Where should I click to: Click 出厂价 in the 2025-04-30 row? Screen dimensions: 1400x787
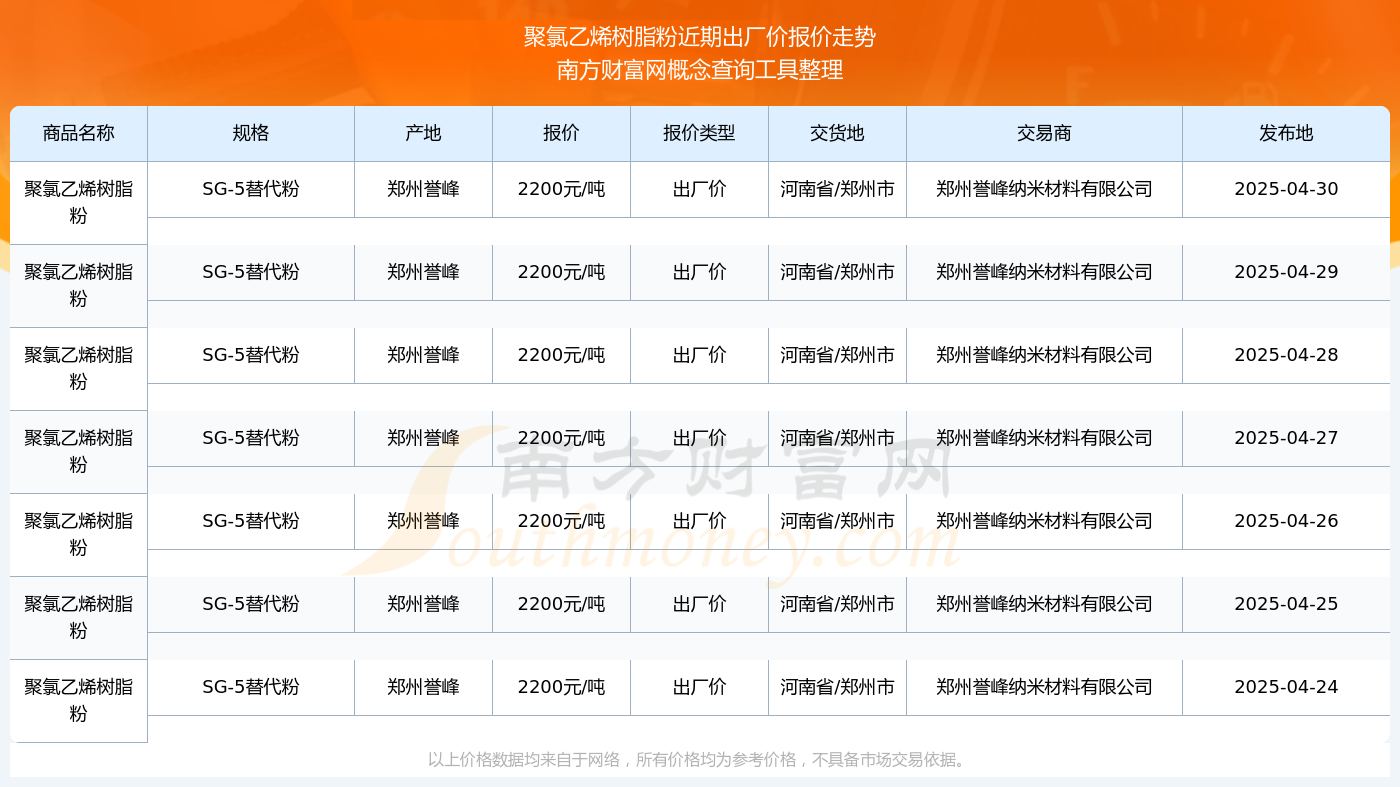(699, 189)
